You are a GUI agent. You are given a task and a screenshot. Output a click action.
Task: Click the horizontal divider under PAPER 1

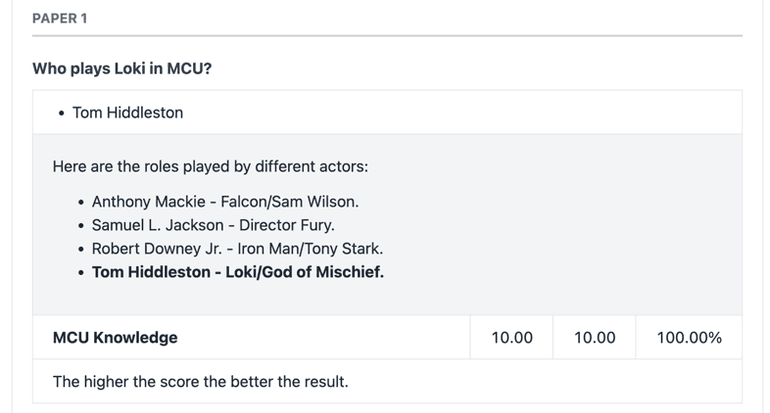click(x=387, y=35)
